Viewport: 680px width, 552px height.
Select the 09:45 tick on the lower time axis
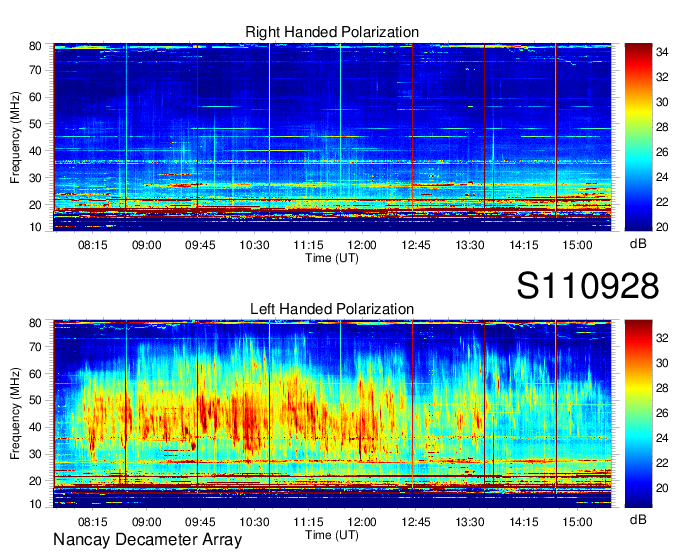point(200,522)
